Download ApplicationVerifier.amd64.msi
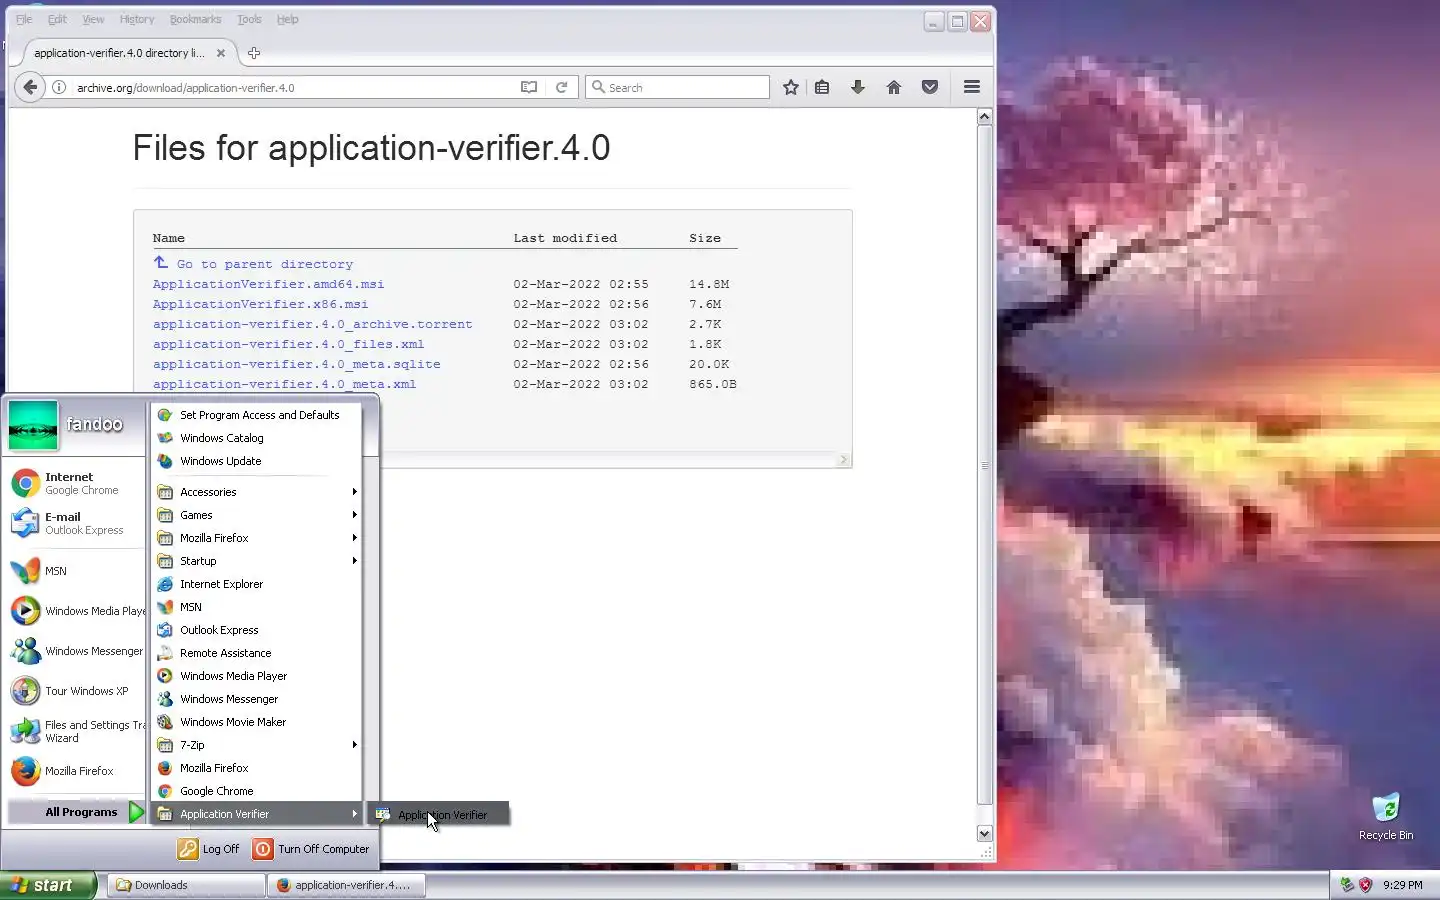Screen dimensions: 1440x900 point(268,284)
